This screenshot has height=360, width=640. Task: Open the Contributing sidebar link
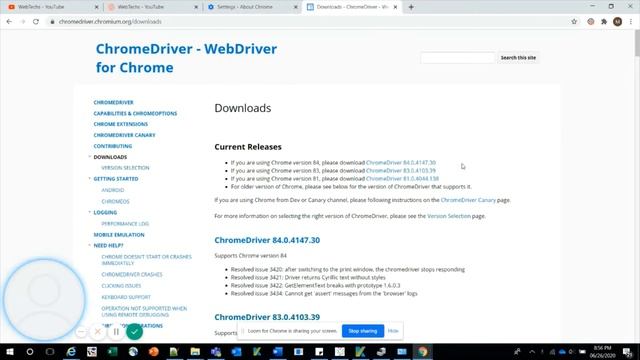pos(113,146)
